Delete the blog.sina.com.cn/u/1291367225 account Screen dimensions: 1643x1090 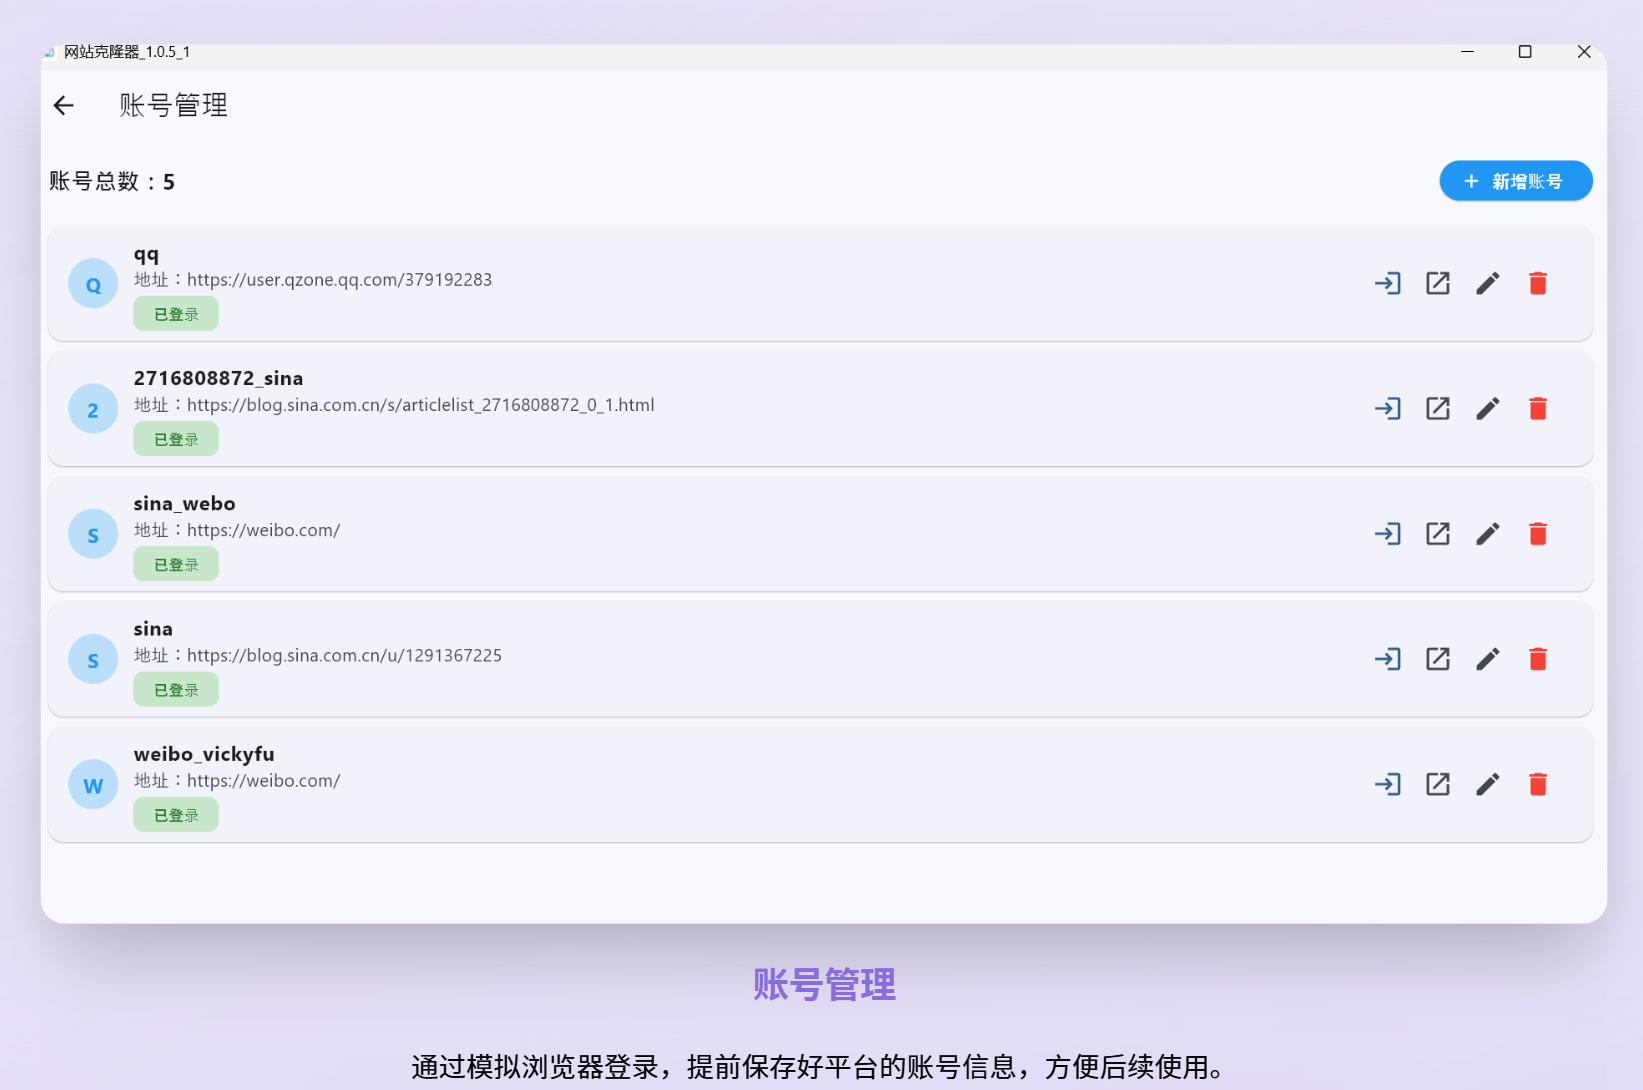coord(1538,659)
